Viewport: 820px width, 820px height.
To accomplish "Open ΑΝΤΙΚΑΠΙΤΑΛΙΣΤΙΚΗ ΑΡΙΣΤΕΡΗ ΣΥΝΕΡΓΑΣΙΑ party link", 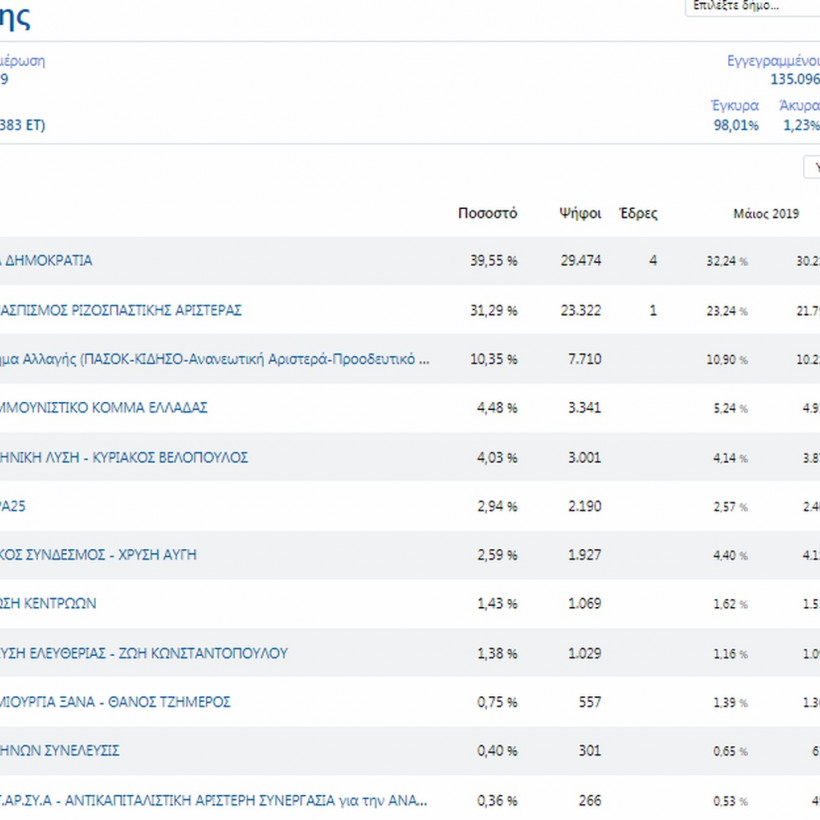I will point(213,801).
